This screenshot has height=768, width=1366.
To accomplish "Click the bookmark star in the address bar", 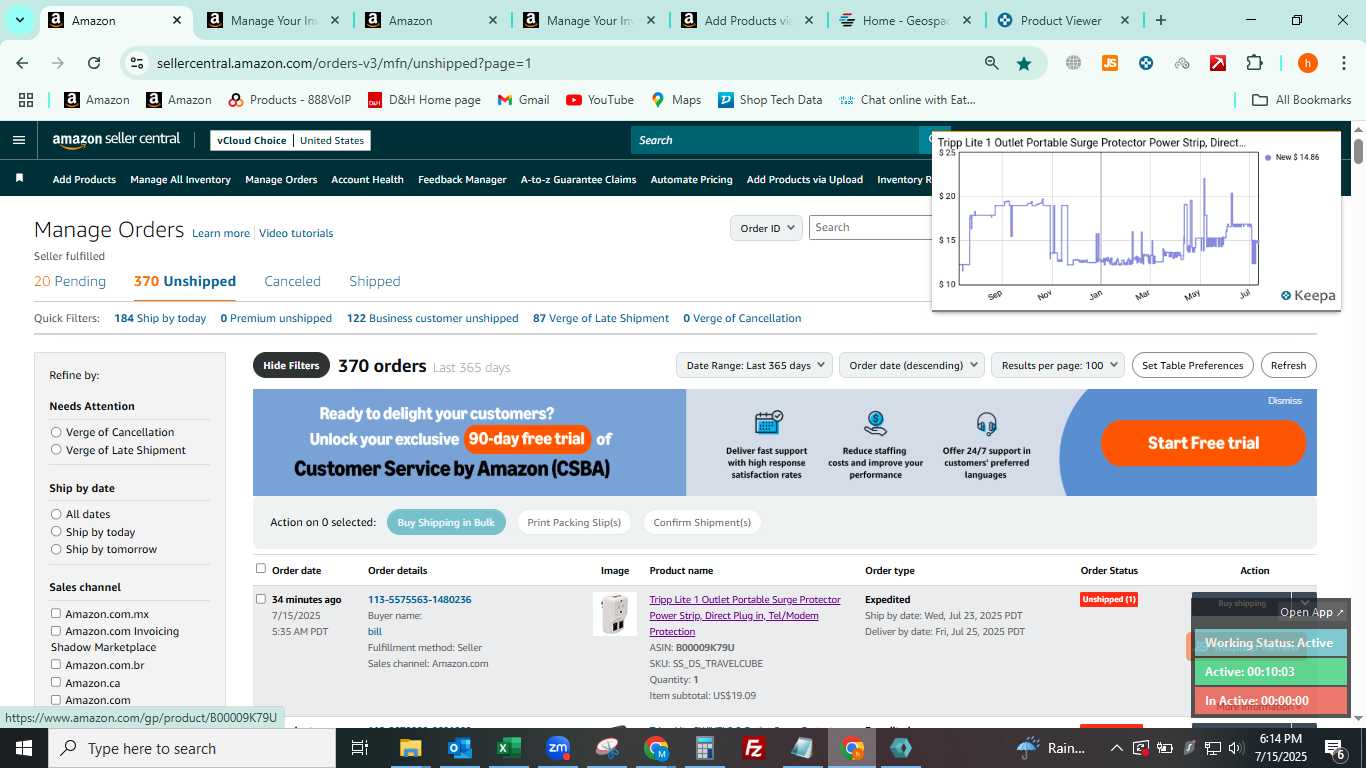I will coord(1024,63).
